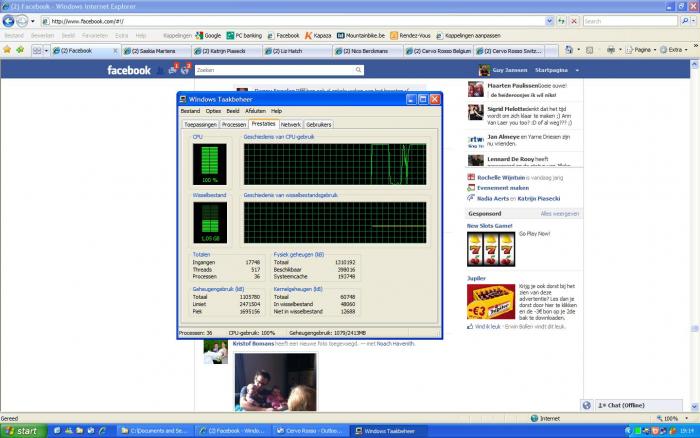Open the Beeld menu in Taakbeheer
Image resolution: width=700 pixels, height=438 pixels.
233,111
